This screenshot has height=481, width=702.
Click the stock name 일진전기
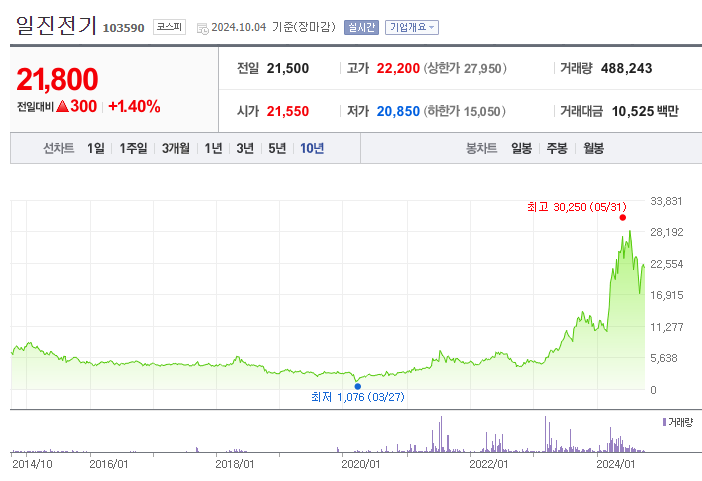point(56,25)
